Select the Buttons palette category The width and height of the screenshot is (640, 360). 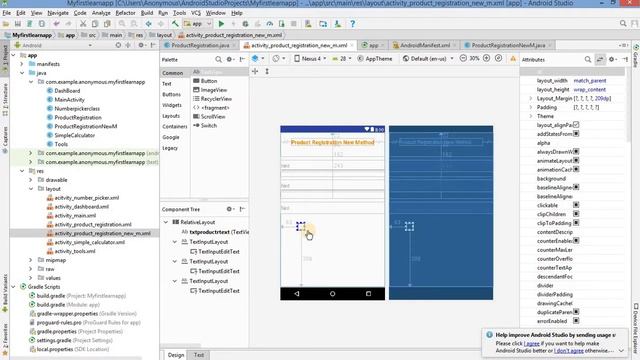click(x=171, y=94)
